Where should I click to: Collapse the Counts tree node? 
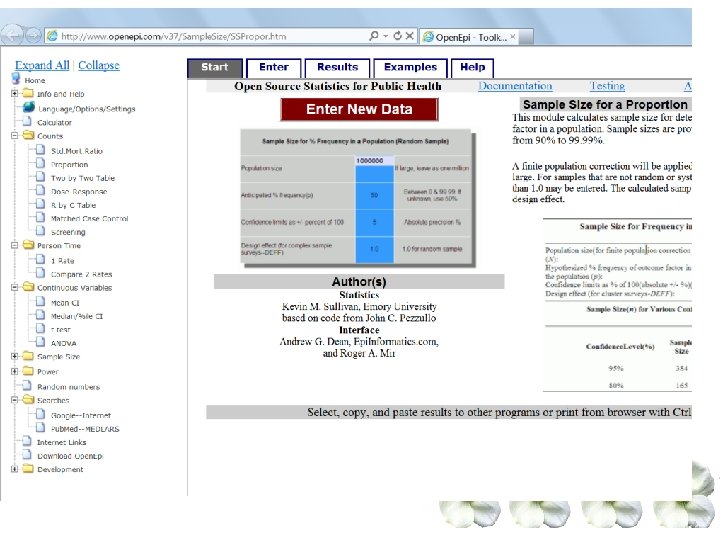(x=15, y=135)
